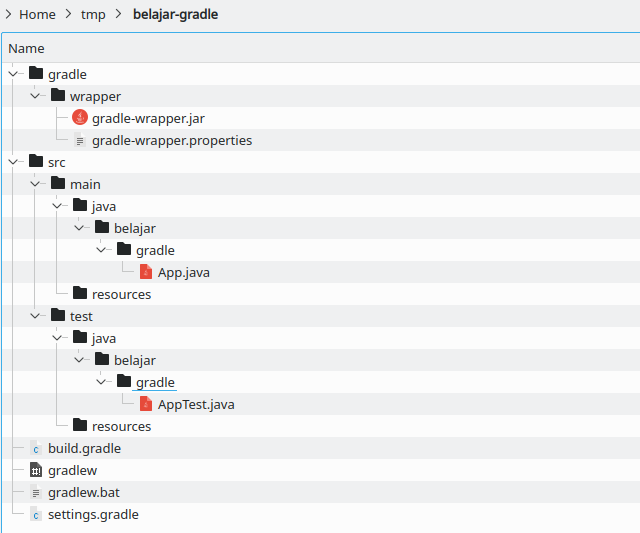This screenshot has width=640, height=533.
Task: Collapse the main folder under src
Action: click(x=35, y=184)
